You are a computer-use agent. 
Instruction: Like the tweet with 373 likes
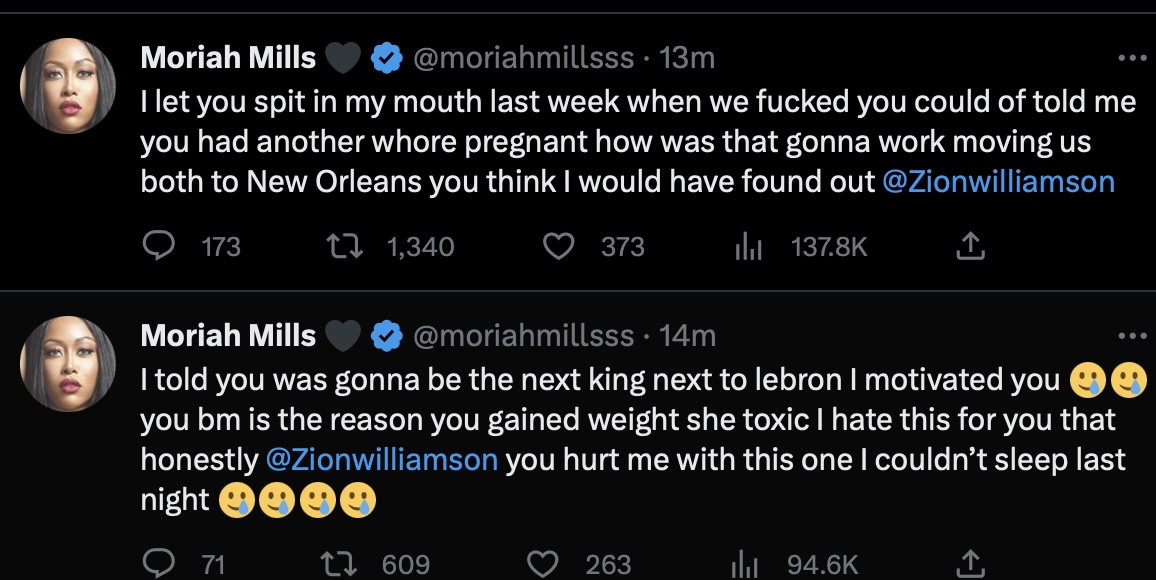pos(557,246)
